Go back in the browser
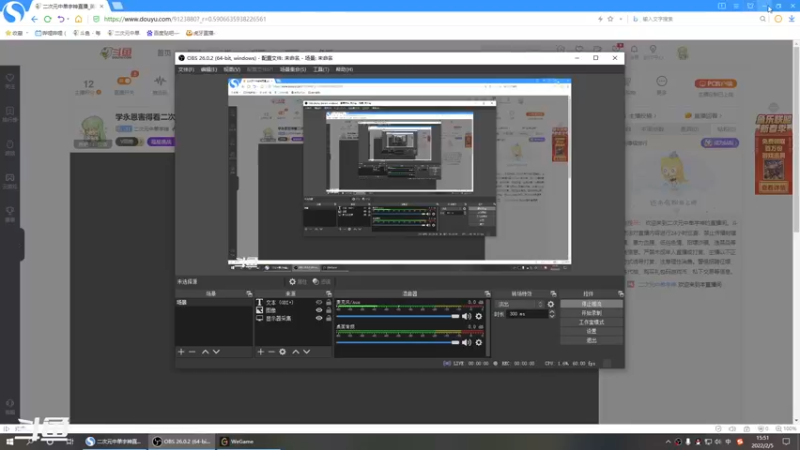Screen dimensions: 800x450 pyautogui.click(x=34, y=19)
